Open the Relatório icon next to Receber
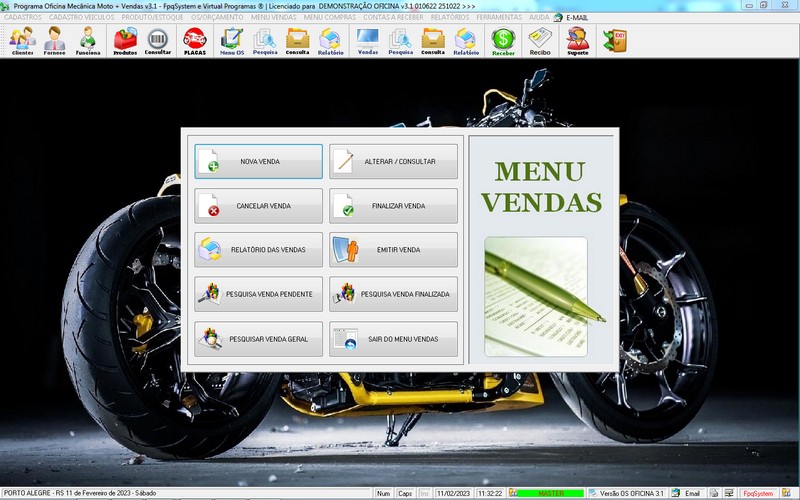Screen dimensions: 800x500 (466, 41)
